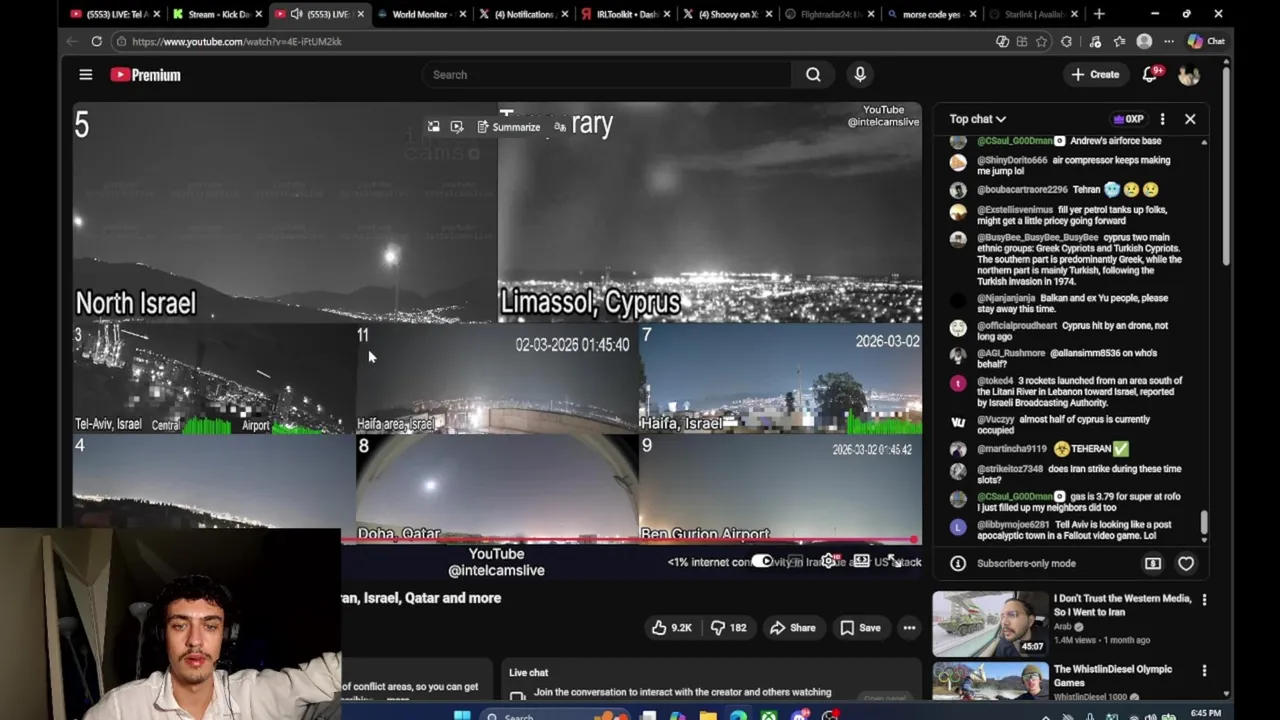Open the taskbar clock showing 6:45 PM
The image size is (1280, 720).
1206,714
